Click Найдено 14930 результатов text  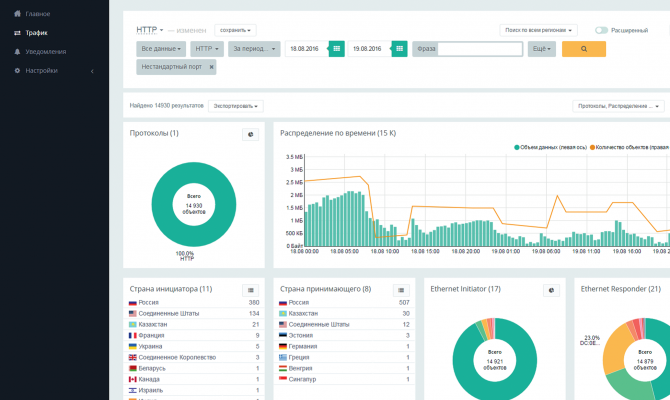tap(167, 106)
